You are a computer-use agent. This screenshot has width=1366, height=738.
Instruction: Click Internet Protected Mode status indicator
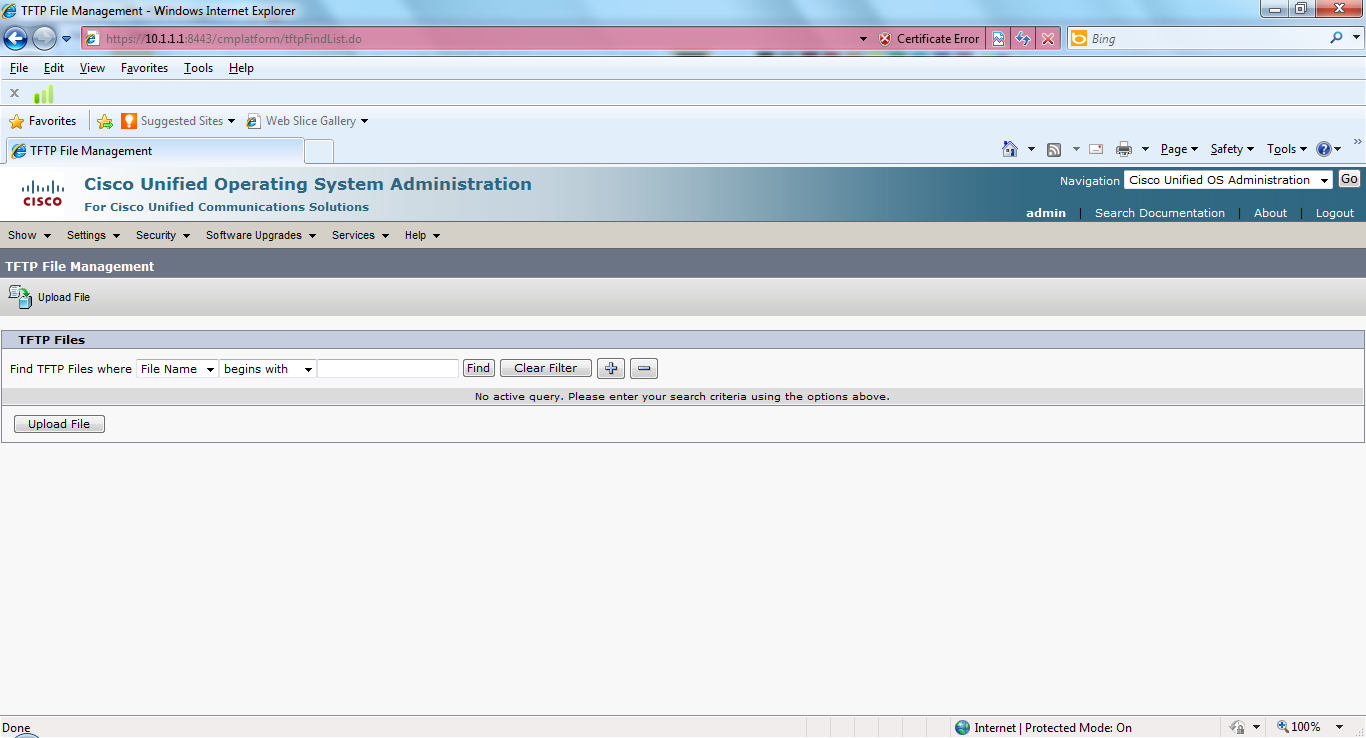(x=1043, y=728)
